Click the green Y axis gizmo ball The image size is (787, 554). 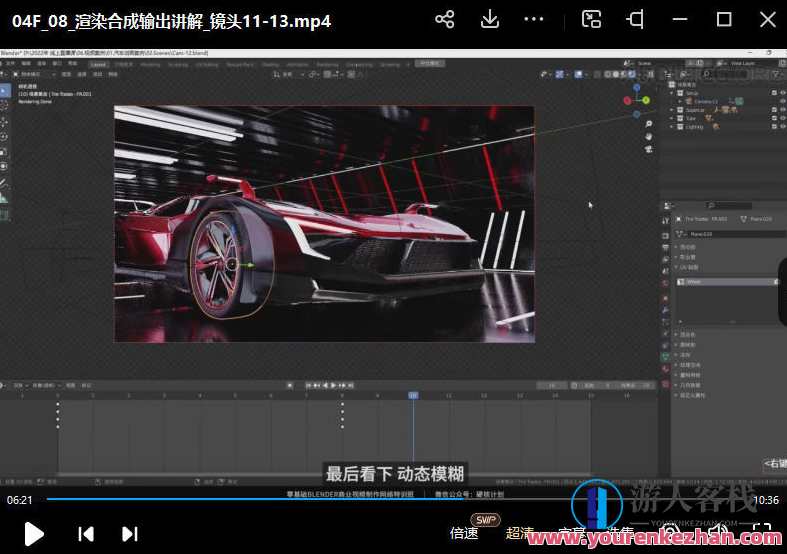coord(646,100)
